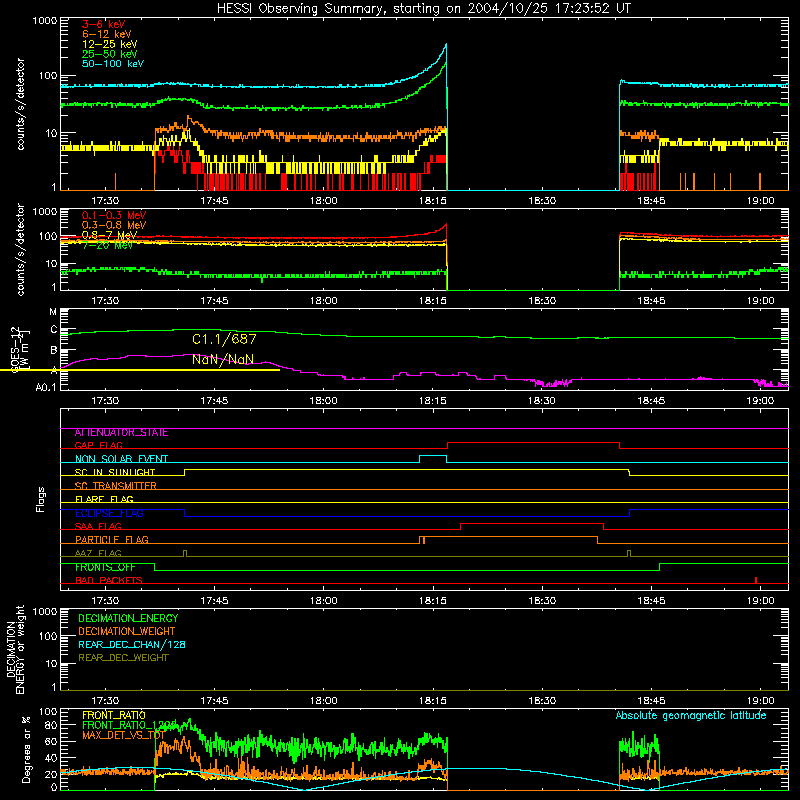This screenshot has height=800, width=800.
Task: Click the FLARE_FLAG label
Action: [104, 499]
